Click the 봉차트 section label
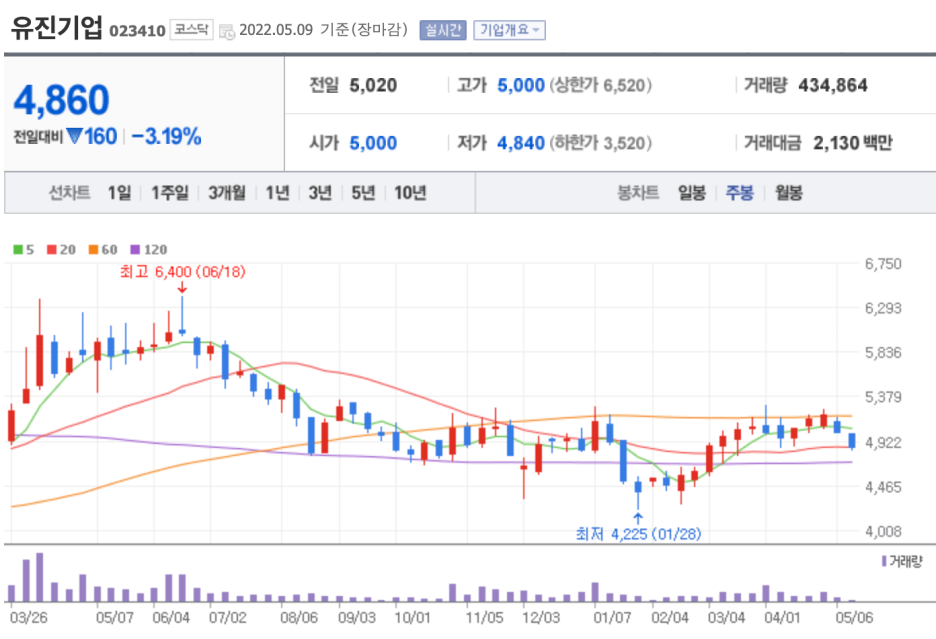936x639 pixels. coord(638,192)
